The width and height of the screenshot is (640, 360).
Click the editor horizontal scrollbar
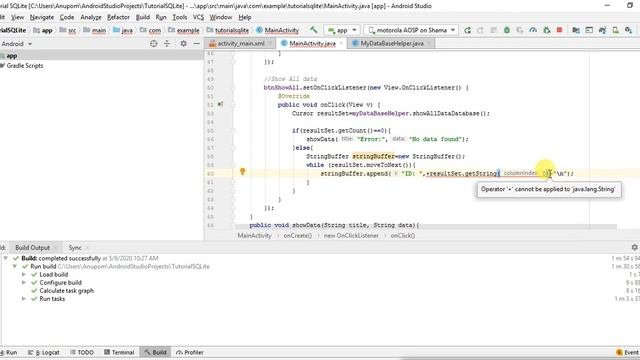[x=426, y=227]
